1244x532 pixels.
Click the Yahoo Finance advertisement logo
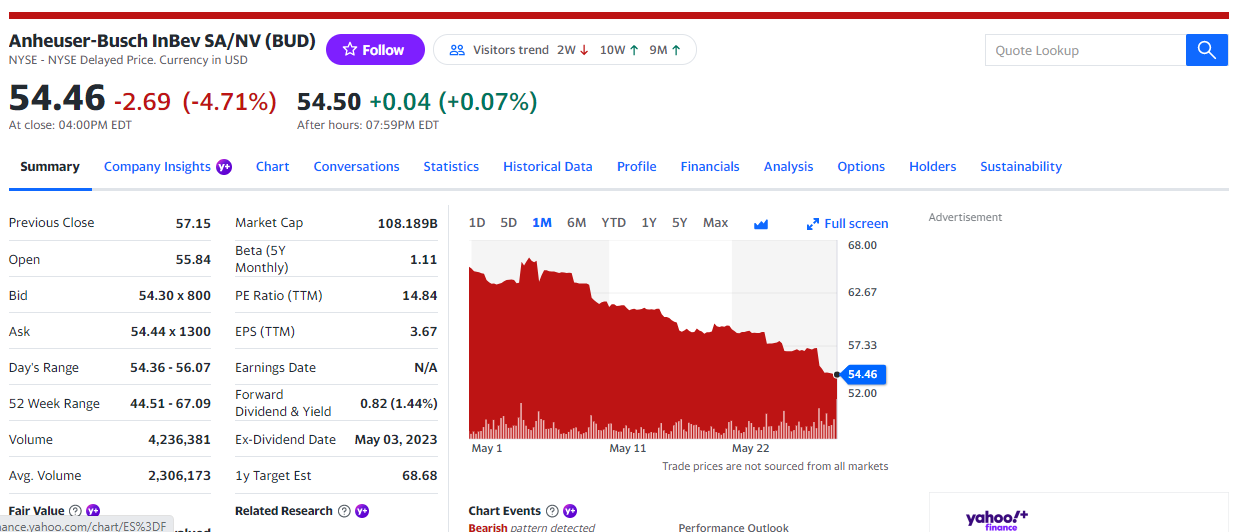997,519
